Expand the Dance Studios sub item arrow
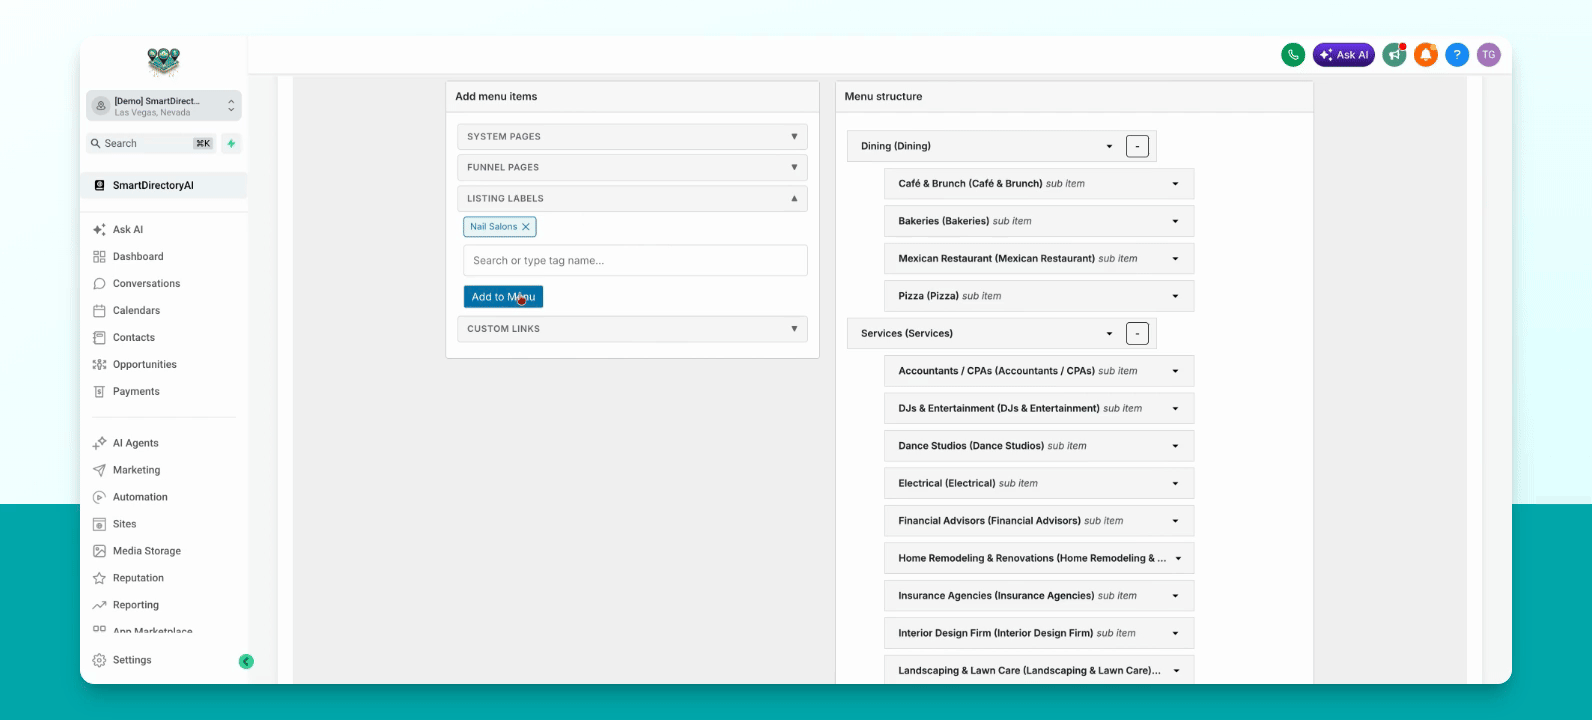Viewport: 1592px width, 720px height. (x=1175, y=446)
